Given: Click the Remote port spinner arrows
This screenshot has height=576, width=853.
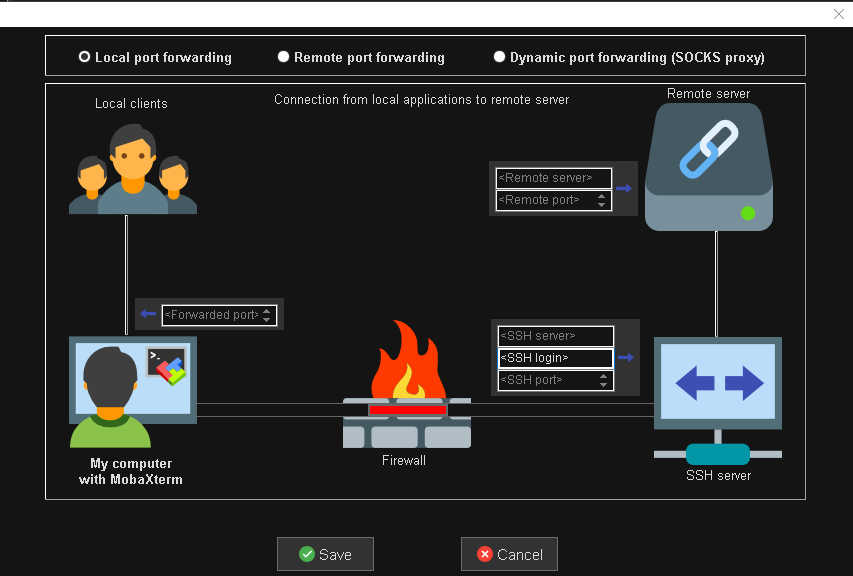Looking at the screenshot, I should pyautogui.click(x=602, y=200).
